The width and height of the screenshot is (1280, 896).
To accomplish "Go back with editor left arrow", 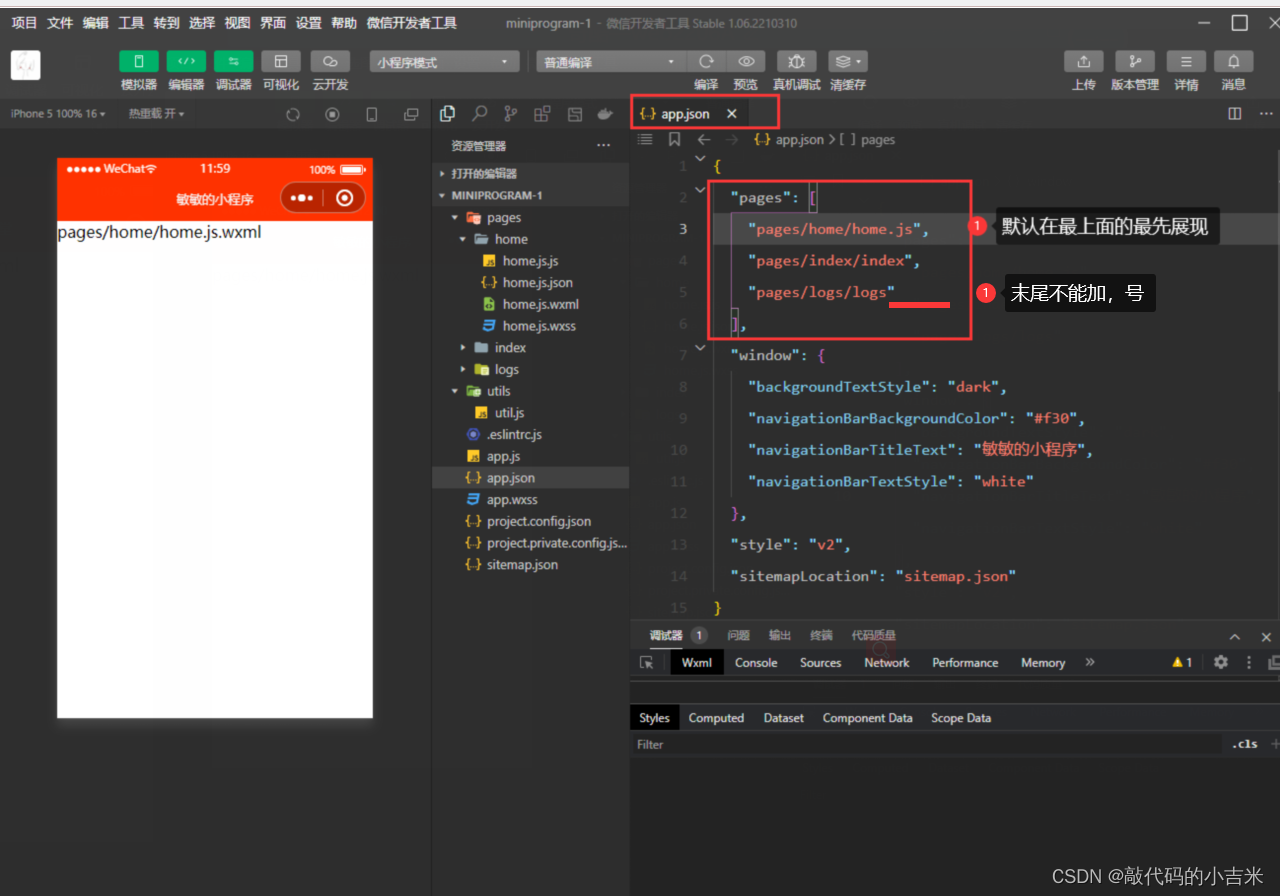I will [x=703, y=140].
